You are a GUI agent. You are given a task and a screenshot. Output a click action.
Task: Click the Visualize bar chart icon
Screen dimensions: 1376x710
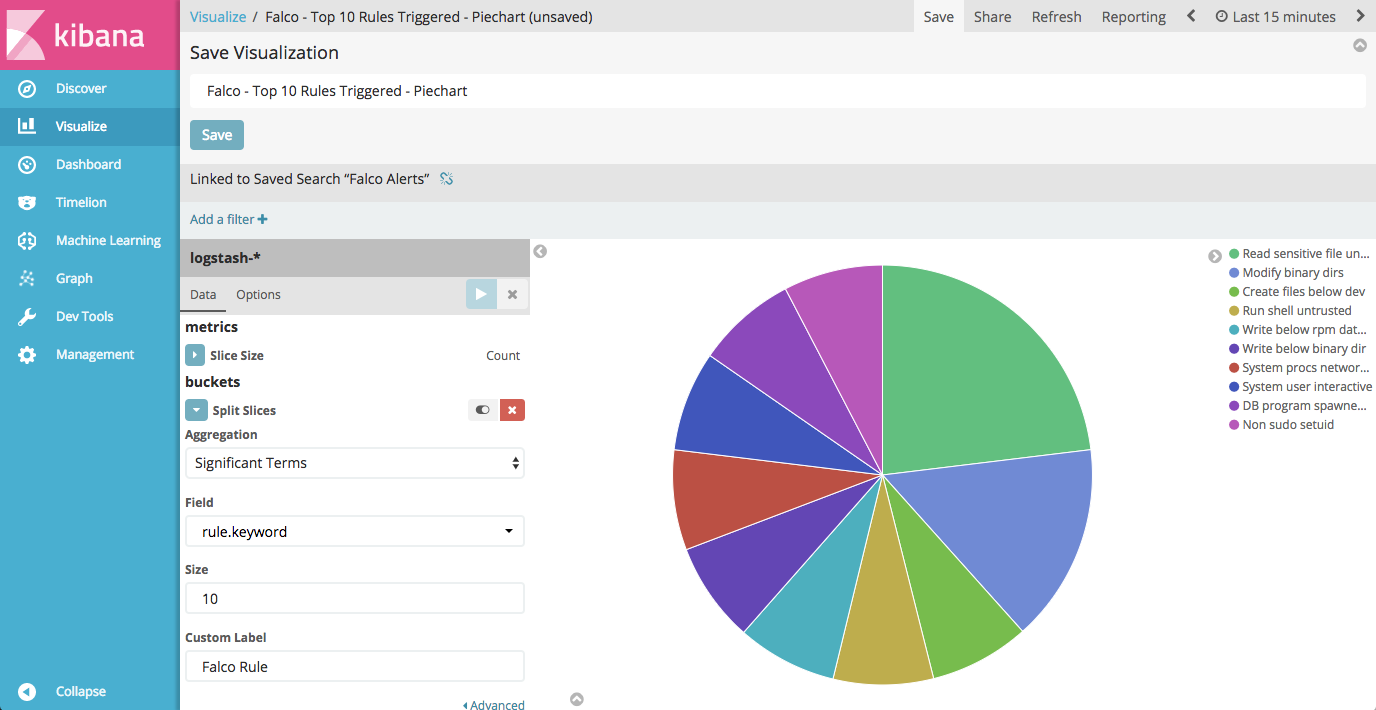coord(27,127)
